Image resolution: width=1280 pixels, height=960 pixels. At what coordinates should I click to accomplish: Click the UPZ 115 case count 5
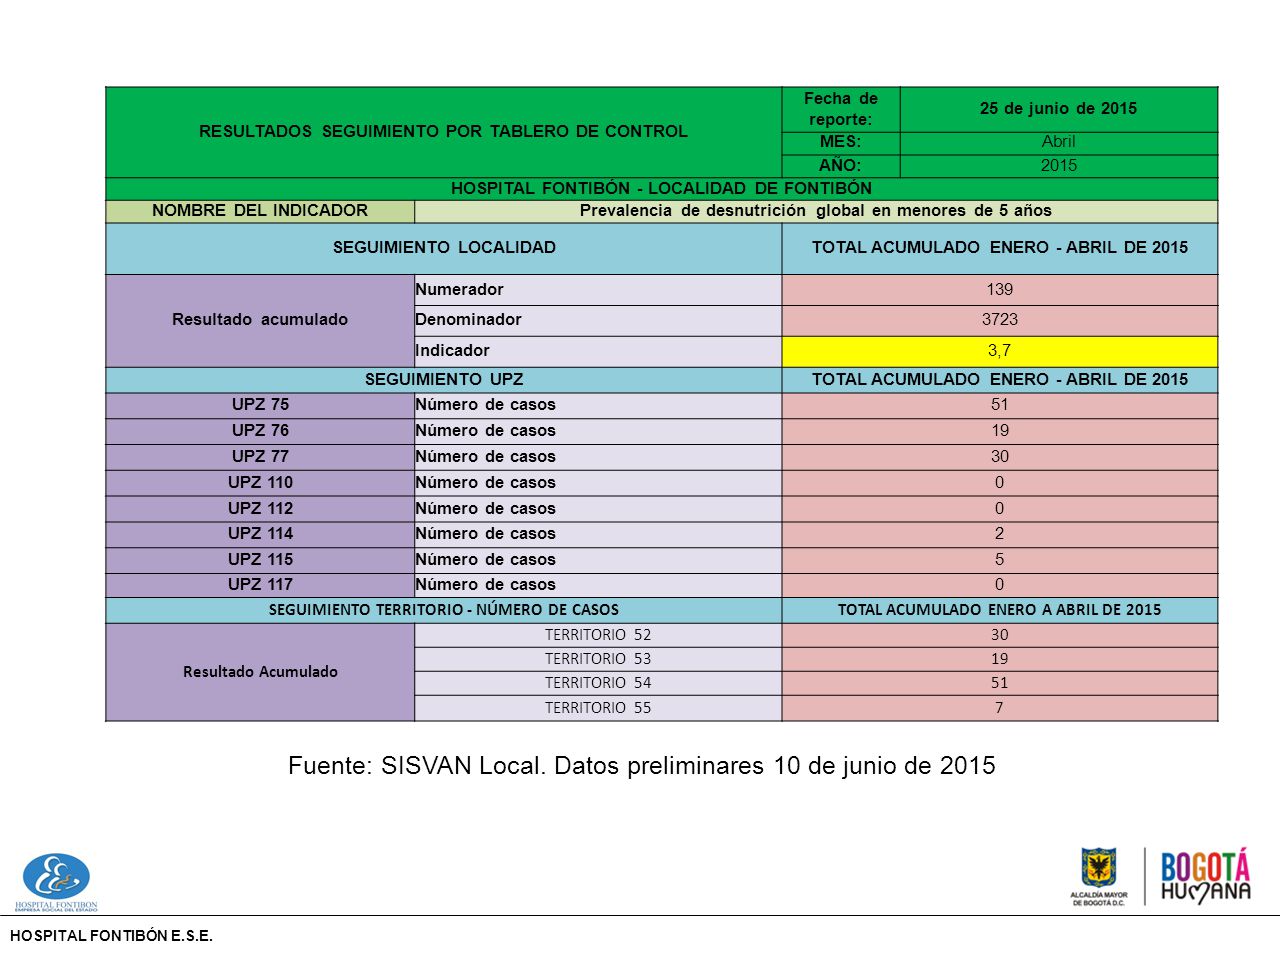pos(1000,560)
